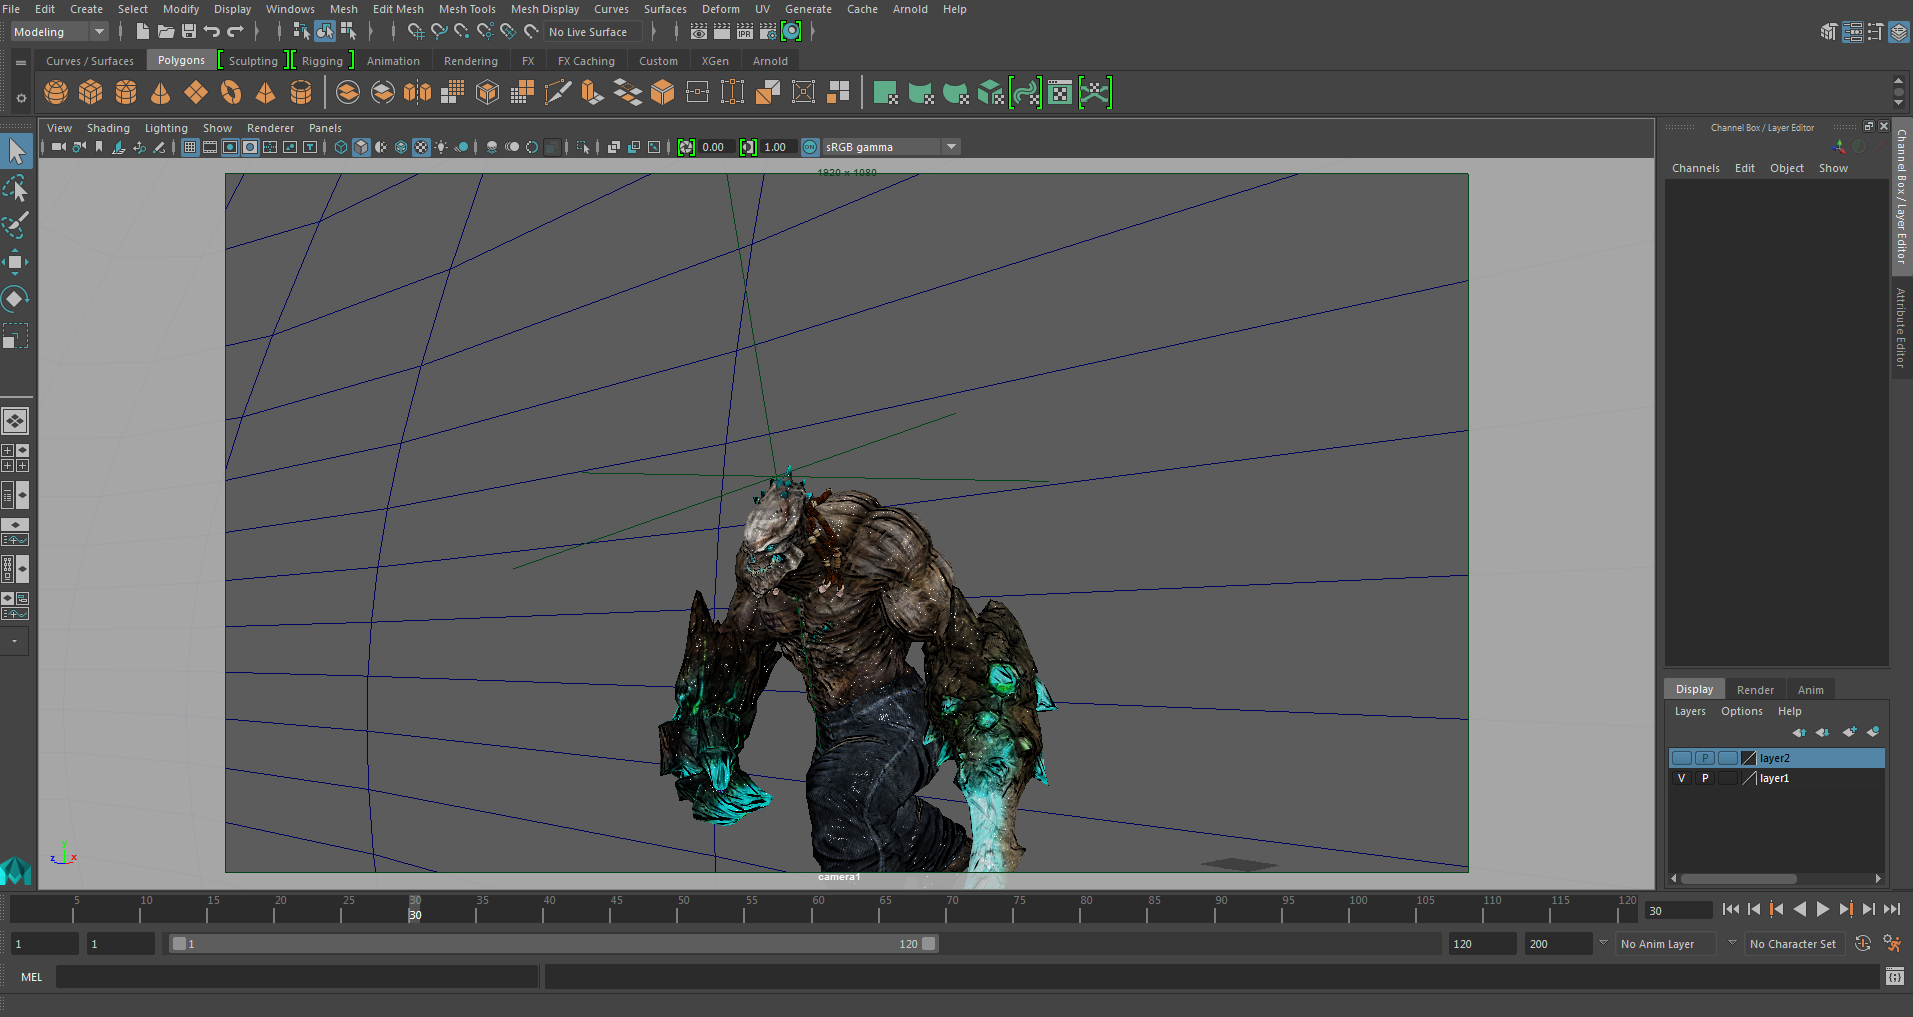
Task: Open the shelf gear options menu
Action: coord(21,98)
